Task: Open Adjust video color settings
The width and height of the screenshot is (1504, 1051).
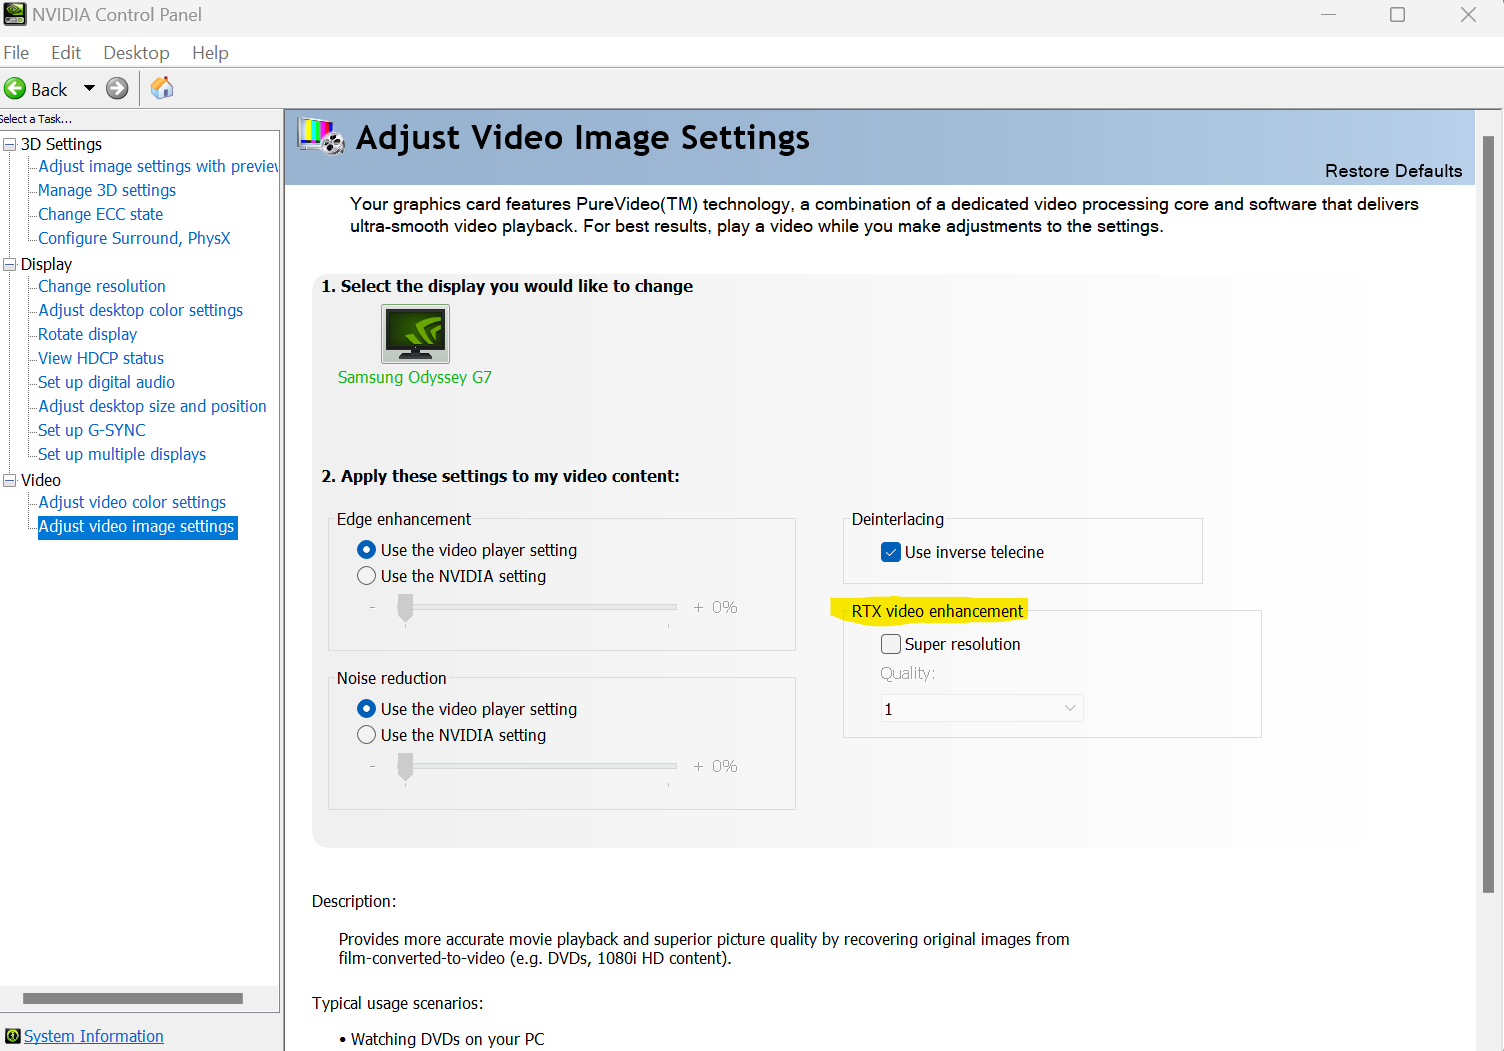Action: coord(132,502)
